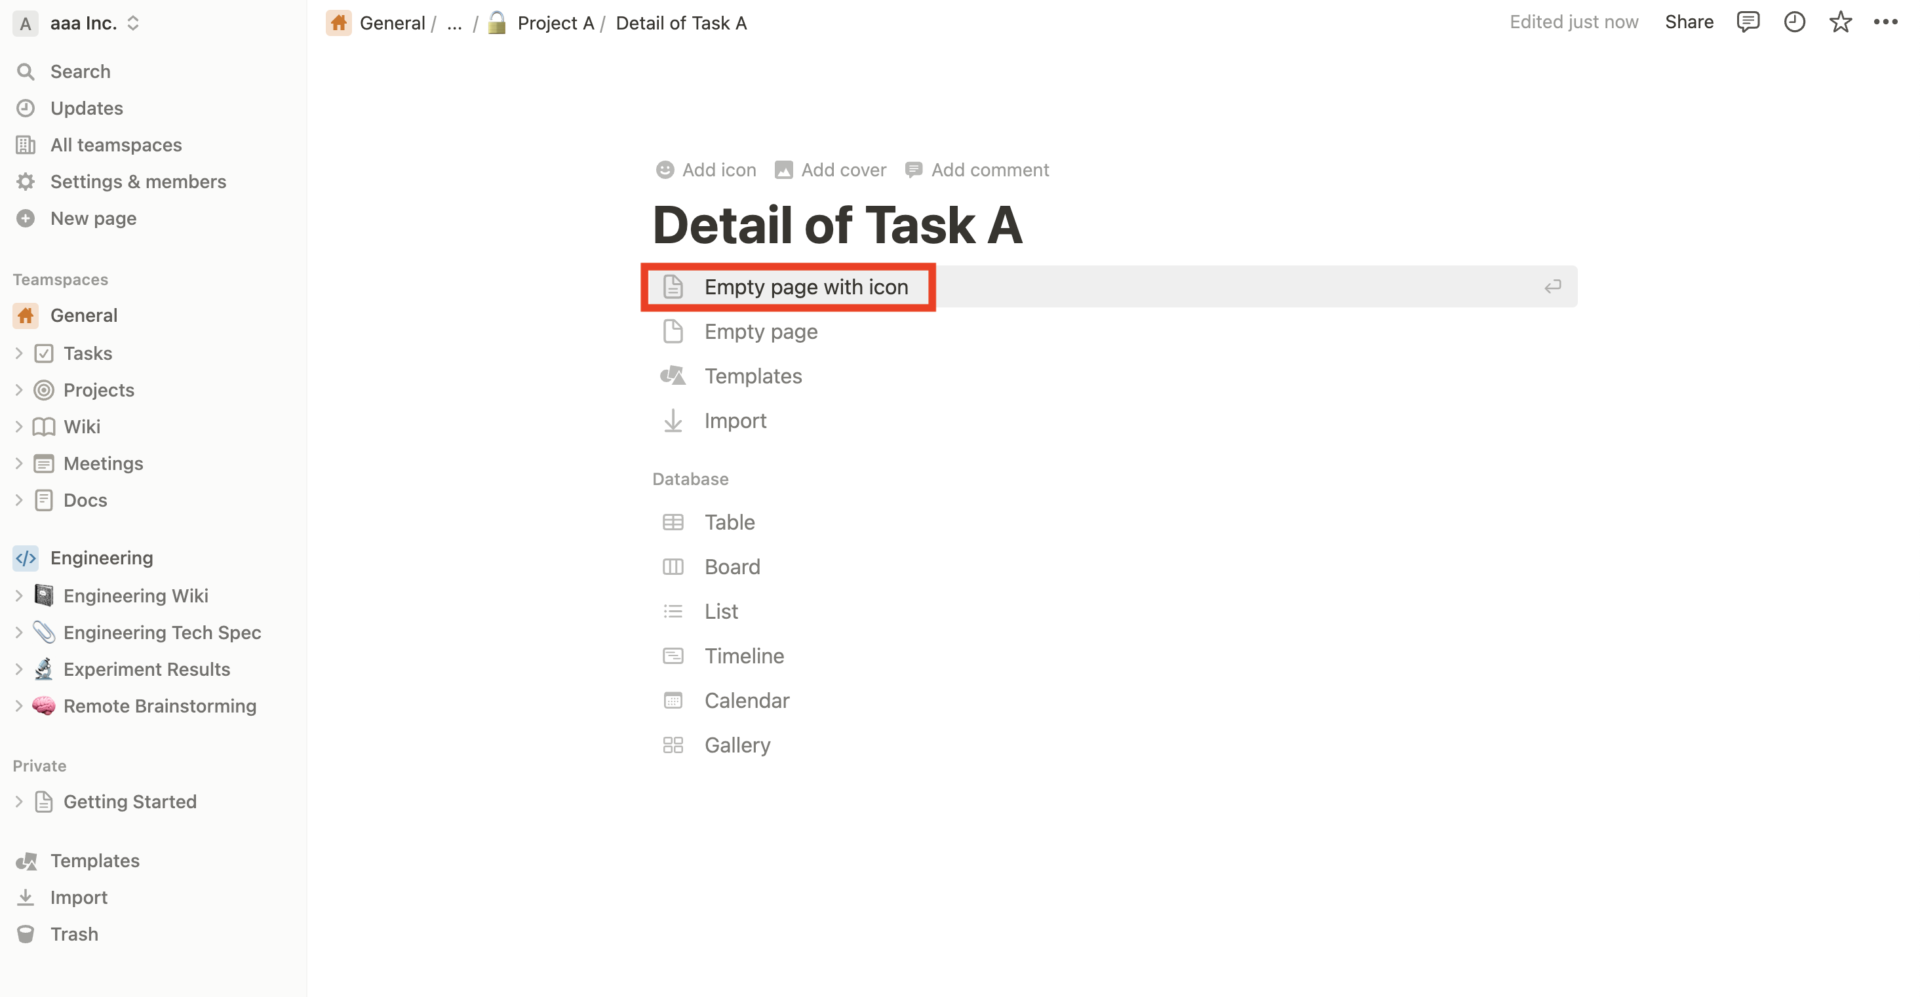Screen dimensions: 1920x997
Task: Click the comments icon in top bar
Action: [x=1747, y=21]
